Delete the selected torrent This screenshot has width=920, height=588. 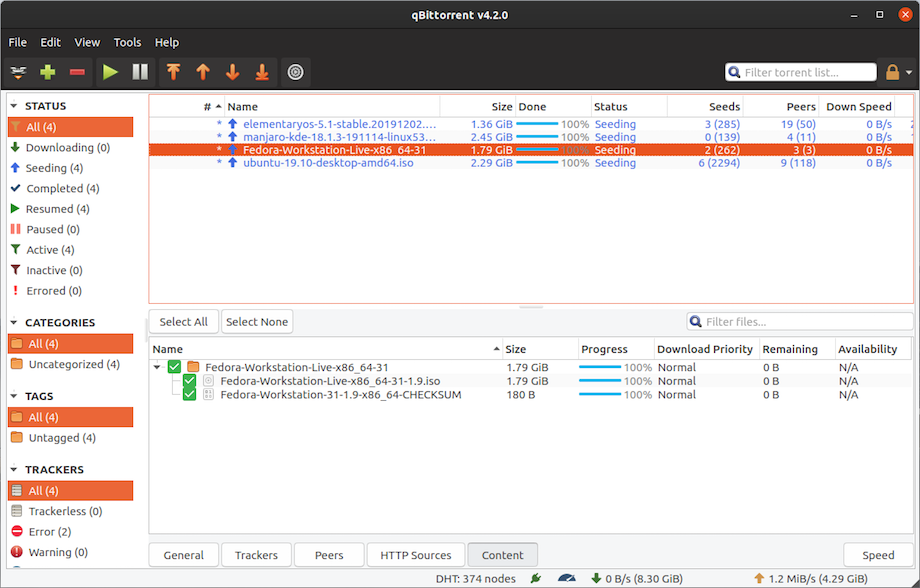[x=75, y=72]
